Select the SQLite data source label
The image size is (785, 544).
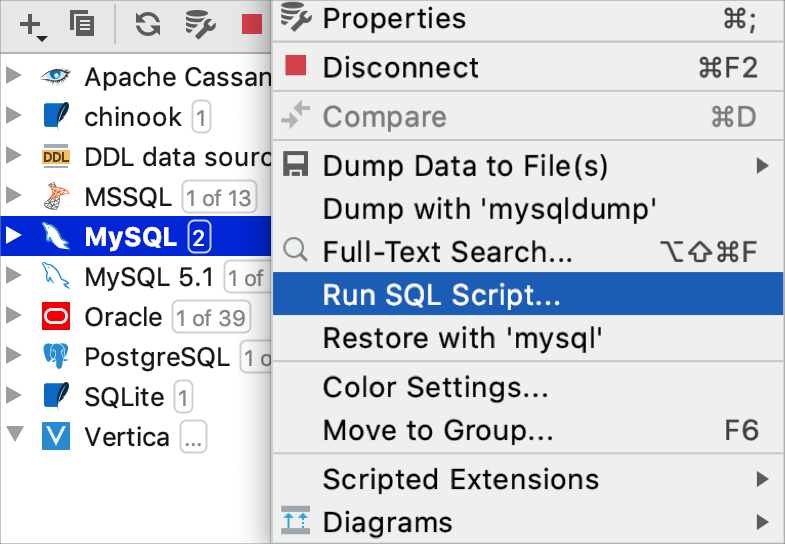point(124,397)
